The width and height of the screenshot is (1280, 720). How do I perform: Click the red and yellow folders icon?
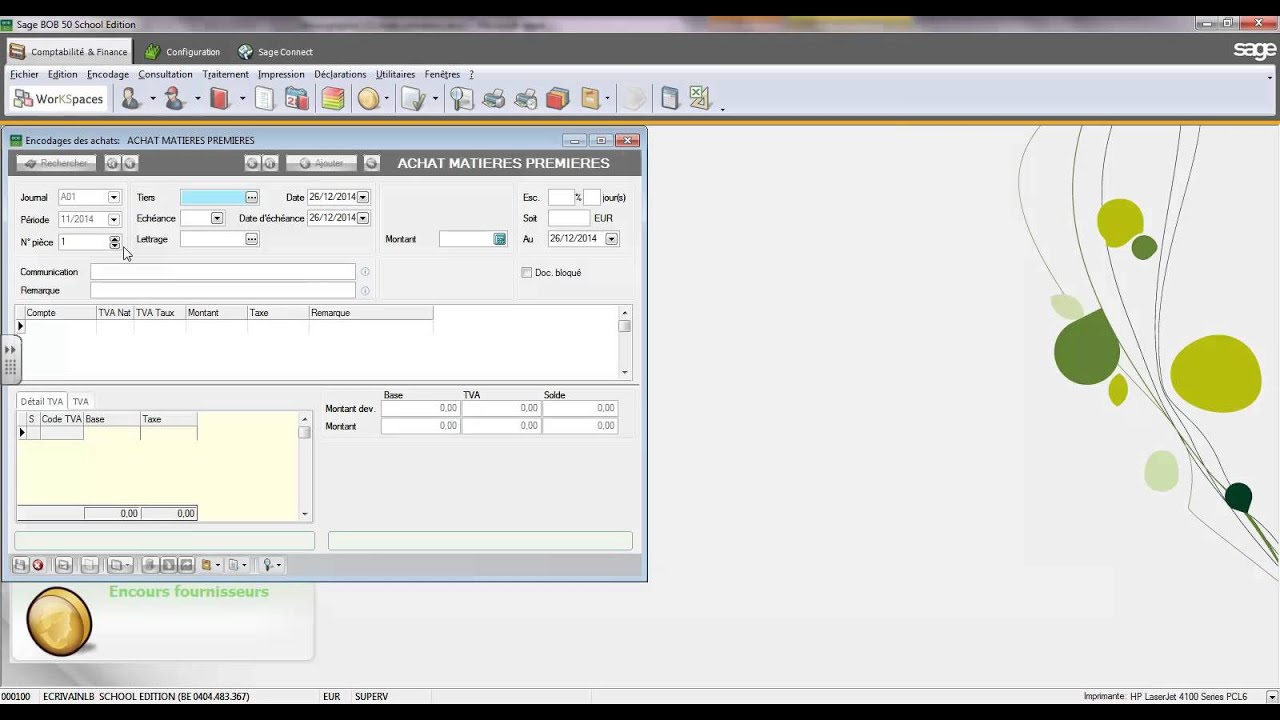click(558, 99)
